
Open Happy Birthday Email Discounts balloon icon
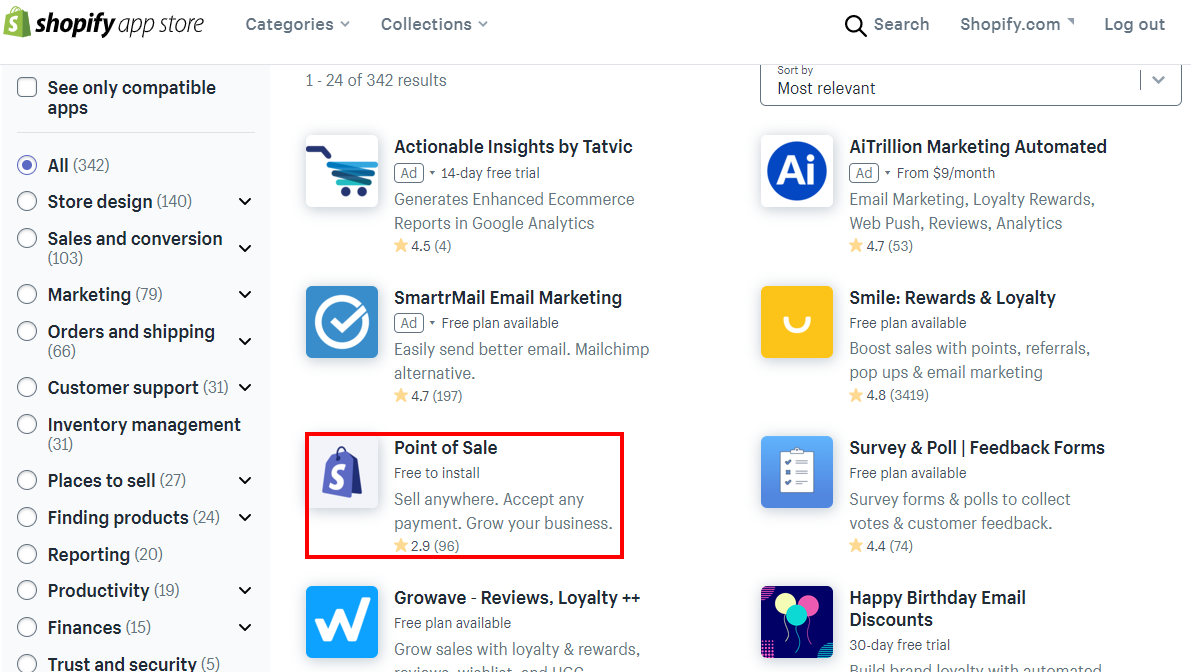coord(797,622)
